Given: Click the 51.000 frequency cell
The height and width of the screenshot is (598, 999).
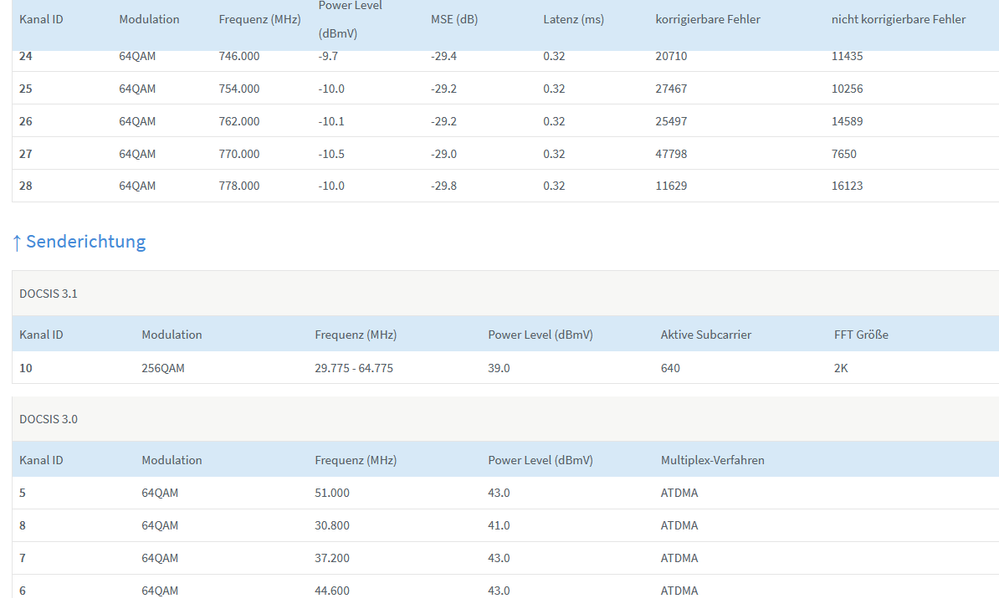Looking at the screenshot, I should 332,493.
